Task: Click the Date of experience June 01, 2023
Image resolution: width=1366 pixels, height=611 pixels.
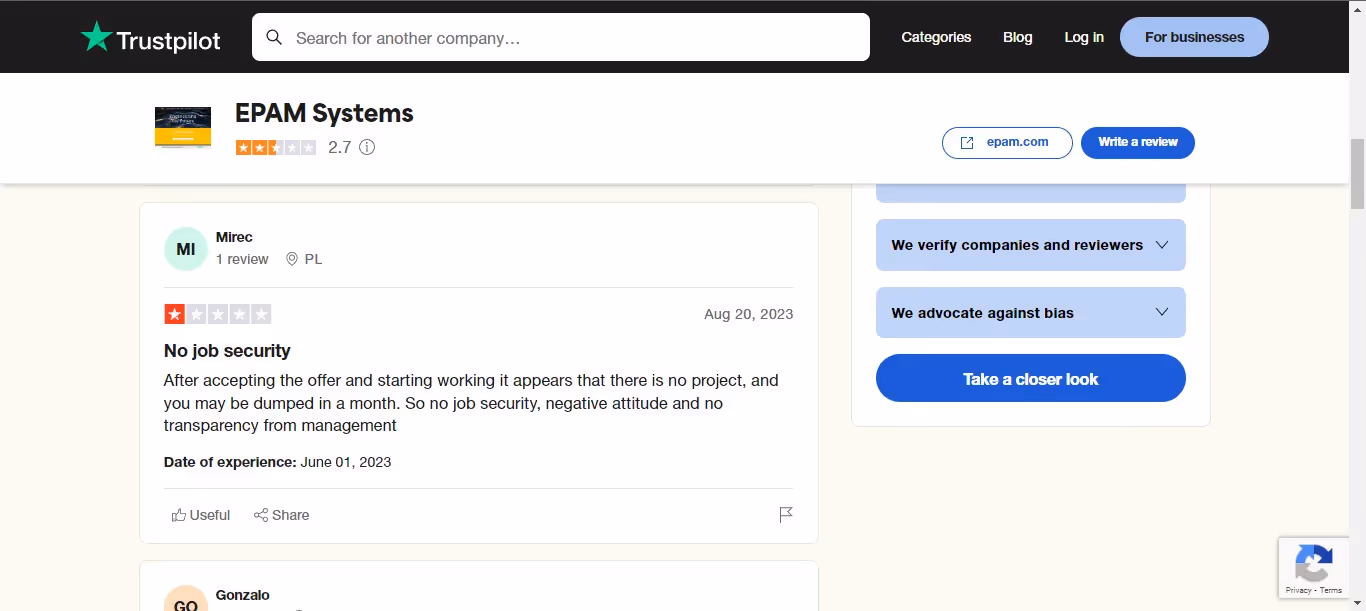Action: [x=277, y=462]
